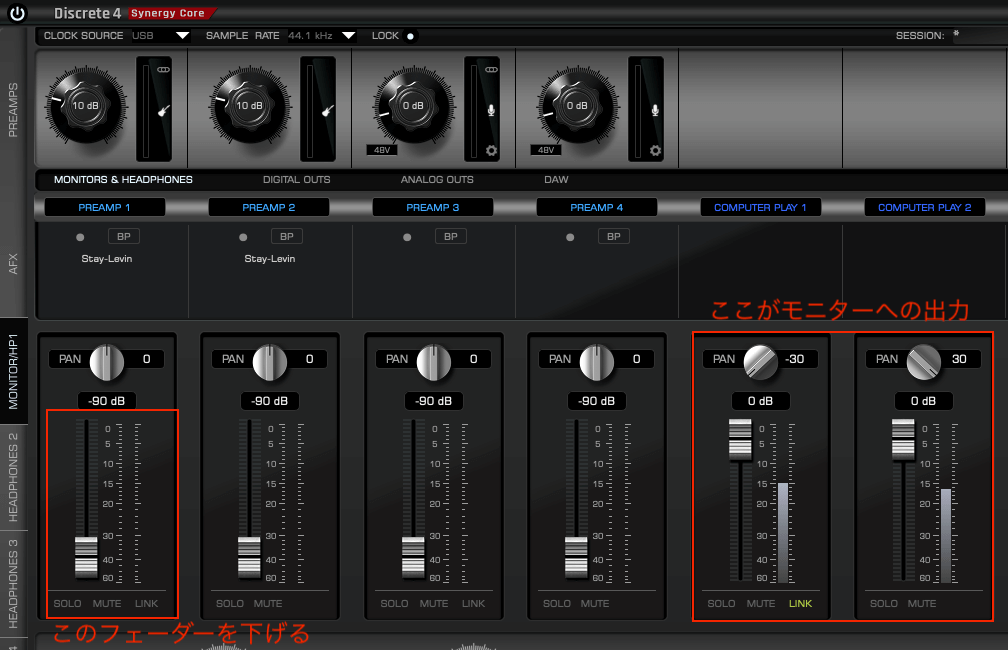
Task: Switch to Analog Outs tab
Action: click(437, 179)
